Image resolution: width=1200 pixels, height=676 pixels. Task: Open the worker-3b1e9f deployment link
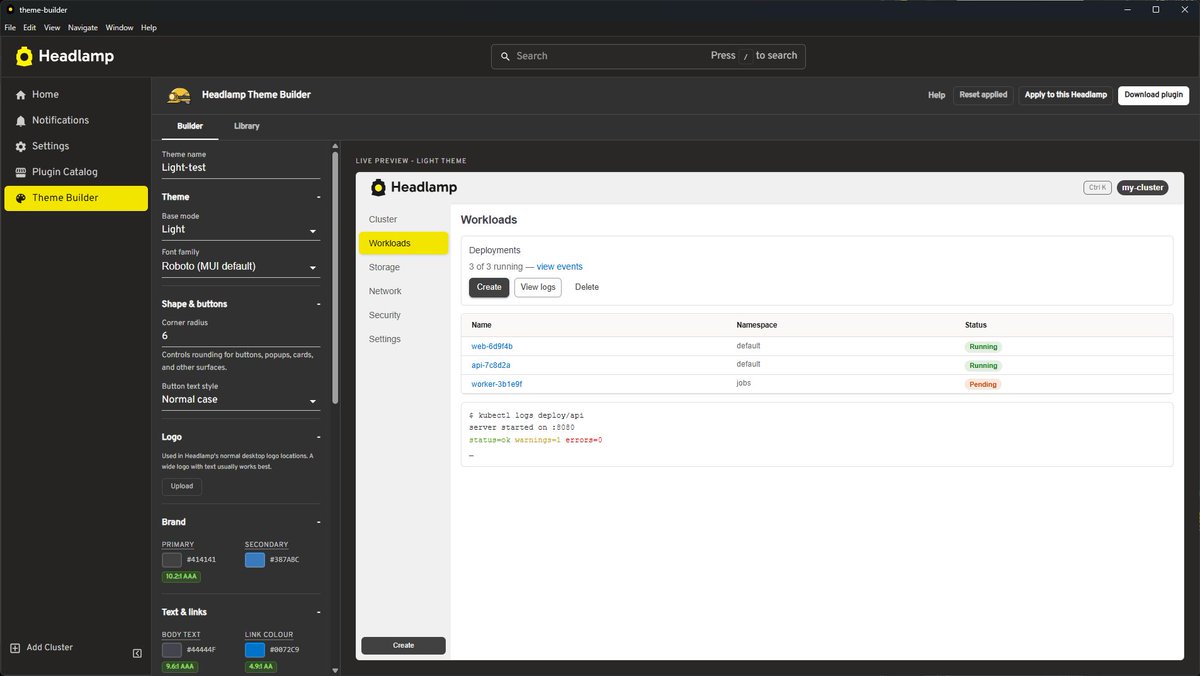(x=497, y=384)
